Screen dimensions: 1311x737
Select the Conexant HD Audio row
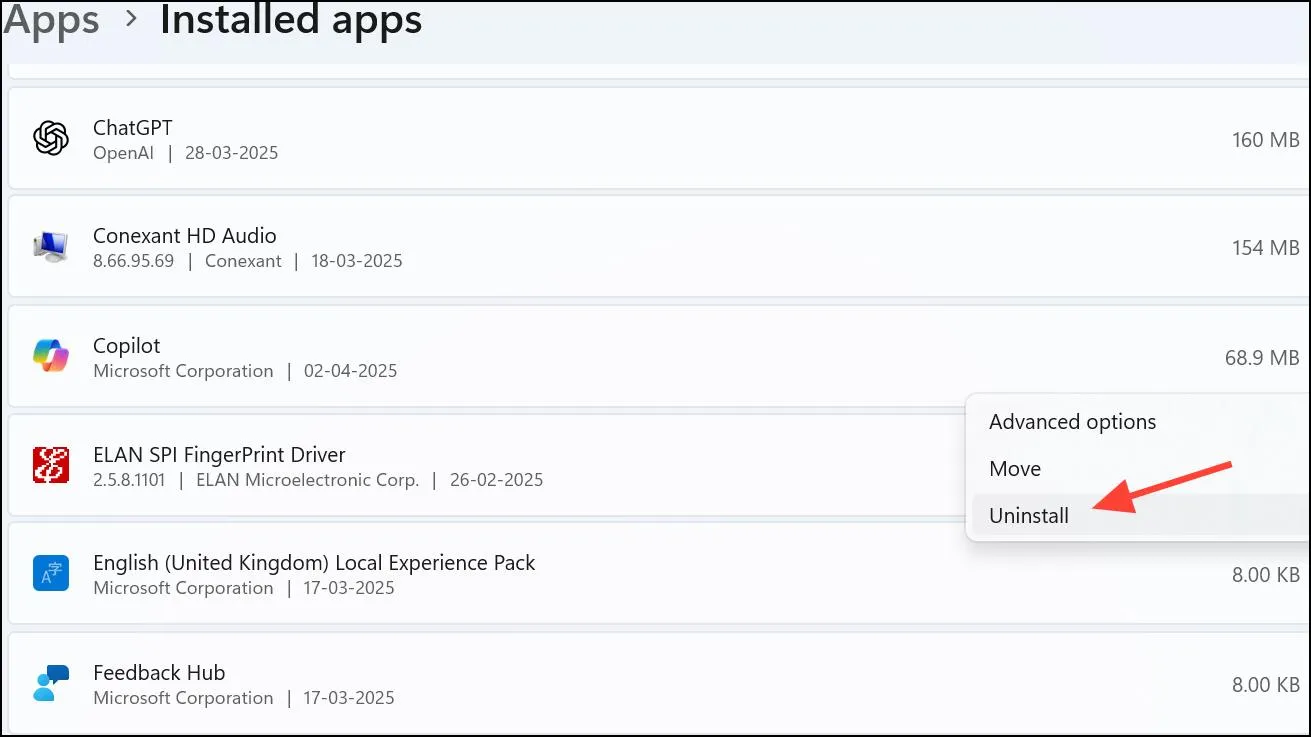coord(657,246)
